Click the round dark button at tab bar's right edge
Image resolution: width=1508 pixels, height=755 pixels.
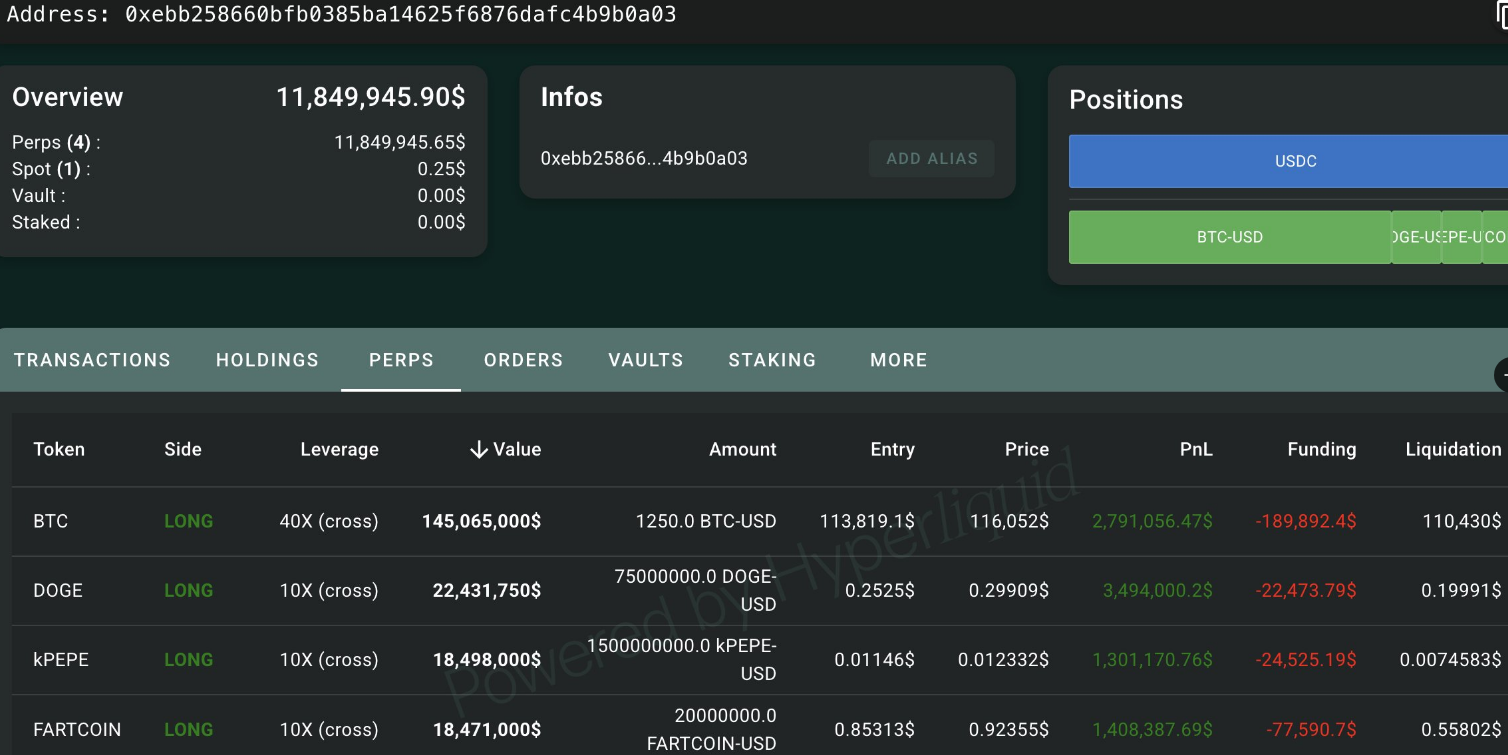(1502, 375)
